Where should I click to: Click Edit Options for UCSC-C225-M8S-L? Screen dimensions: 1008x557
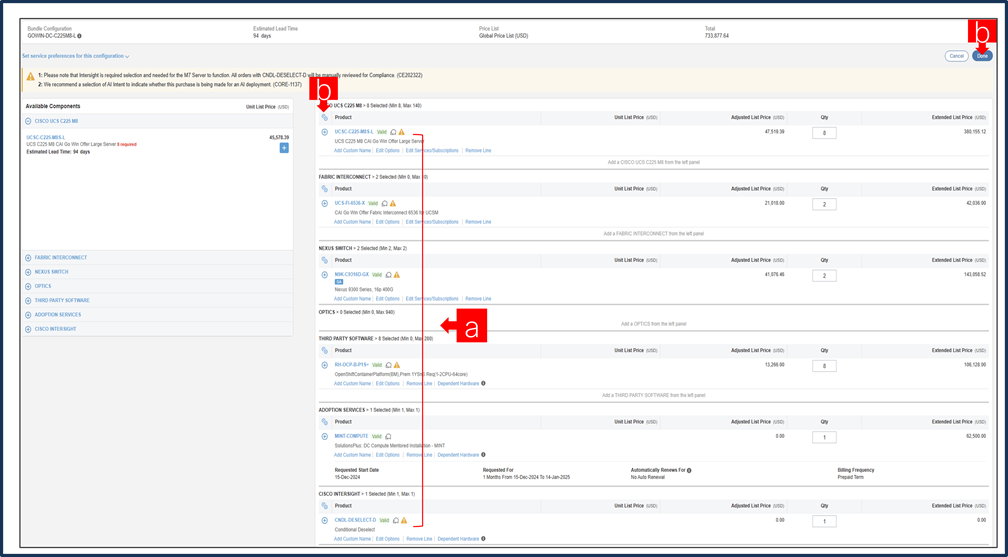click(x=388, y=151)
